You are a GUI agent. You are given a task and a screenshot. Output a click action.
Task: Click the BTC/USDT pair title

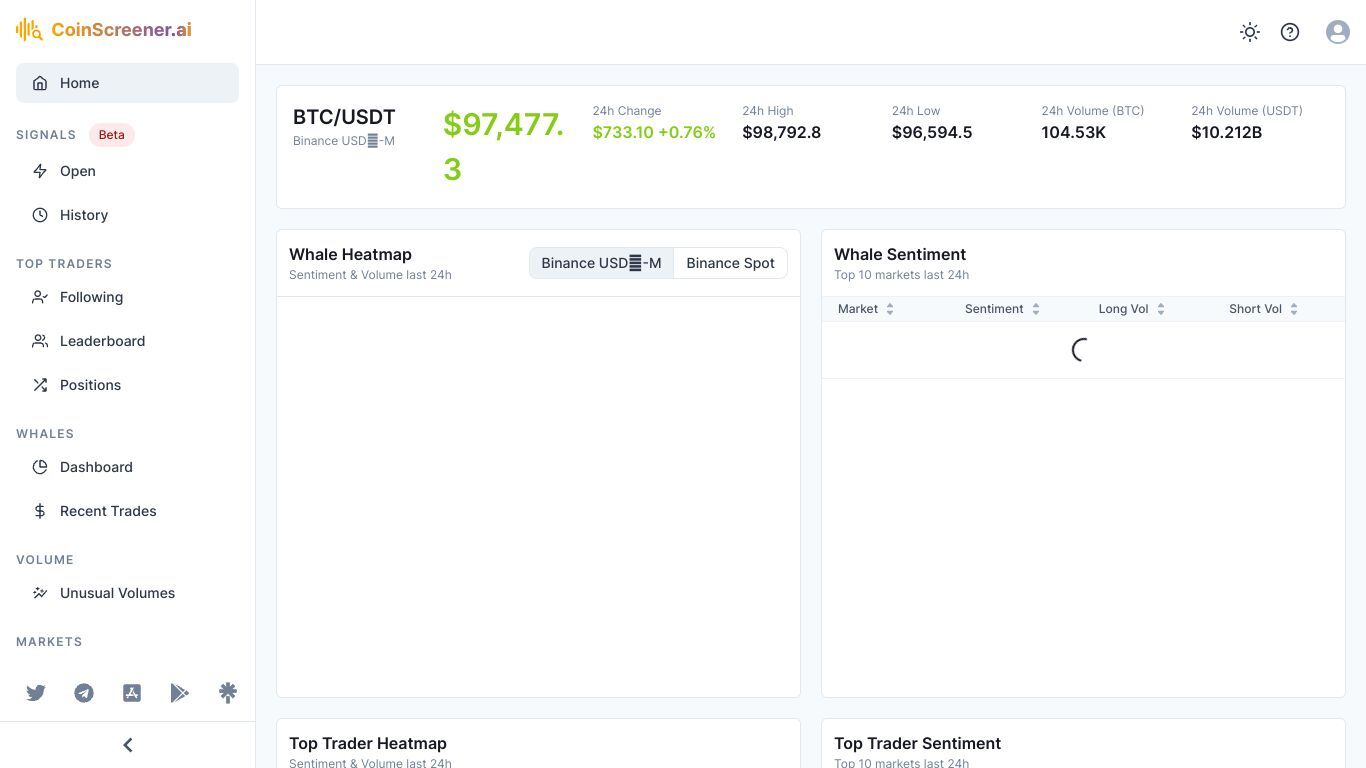(344, 117)
